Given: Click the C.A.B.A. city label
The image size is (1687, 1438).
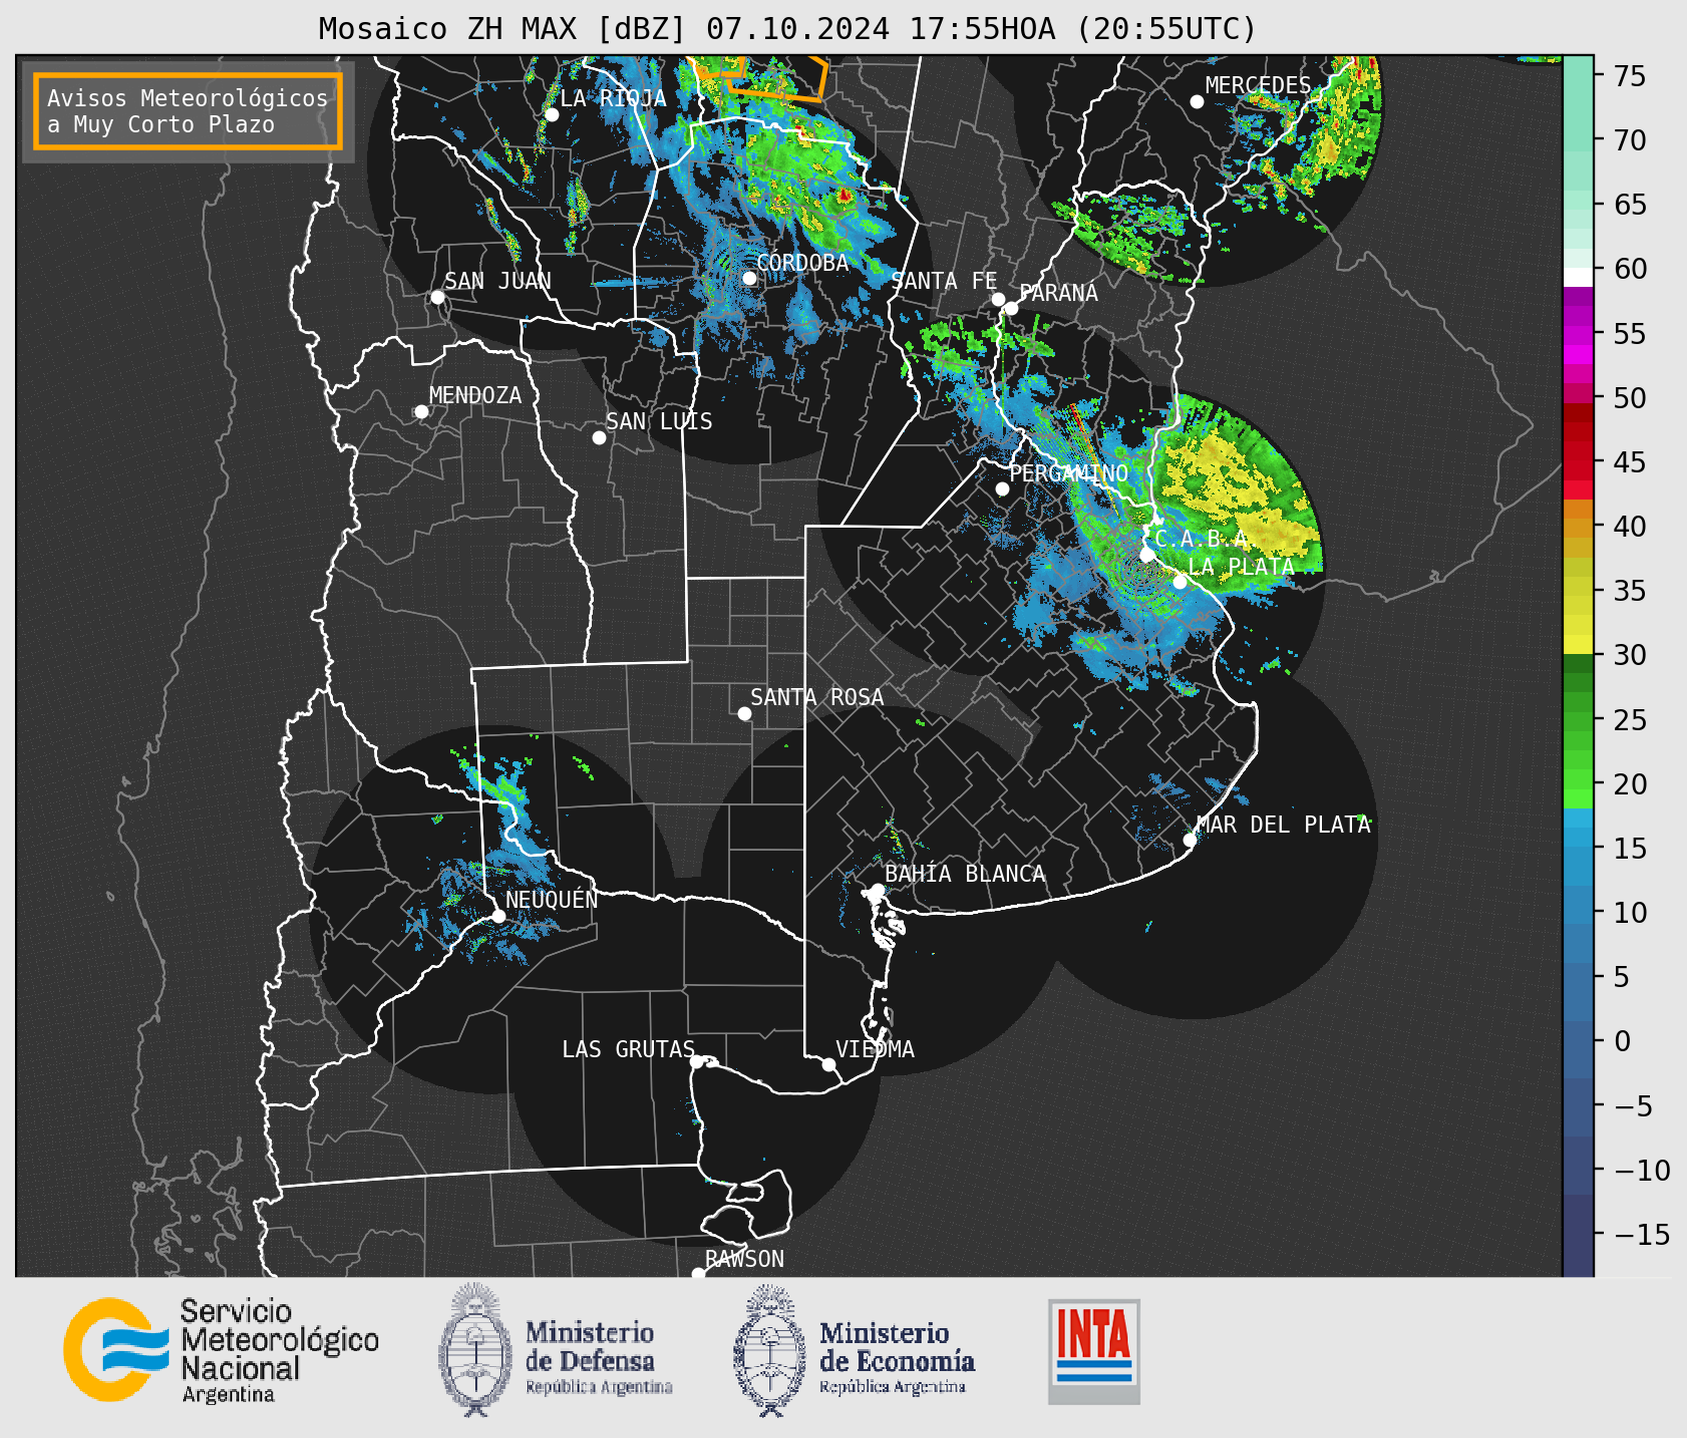Looking at the screenshot, I should [x=1202, y=539].
